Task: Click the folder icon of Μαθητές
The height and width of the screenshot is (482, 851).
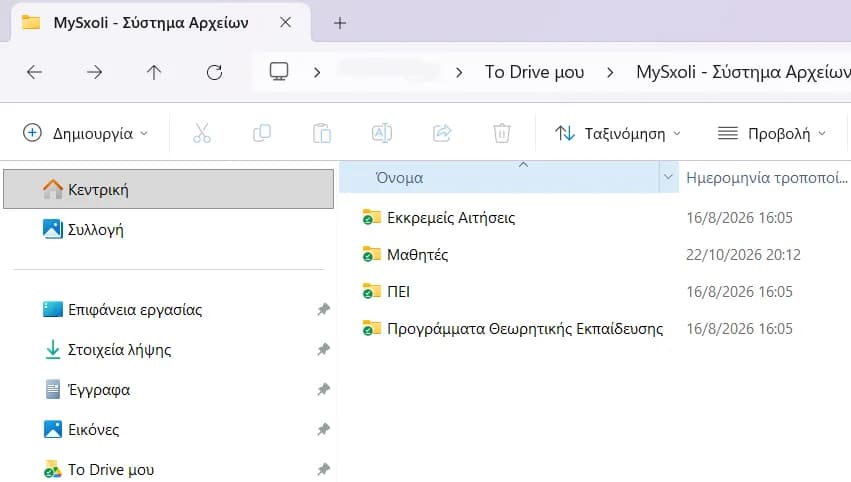Action: [x=371, y=254]
